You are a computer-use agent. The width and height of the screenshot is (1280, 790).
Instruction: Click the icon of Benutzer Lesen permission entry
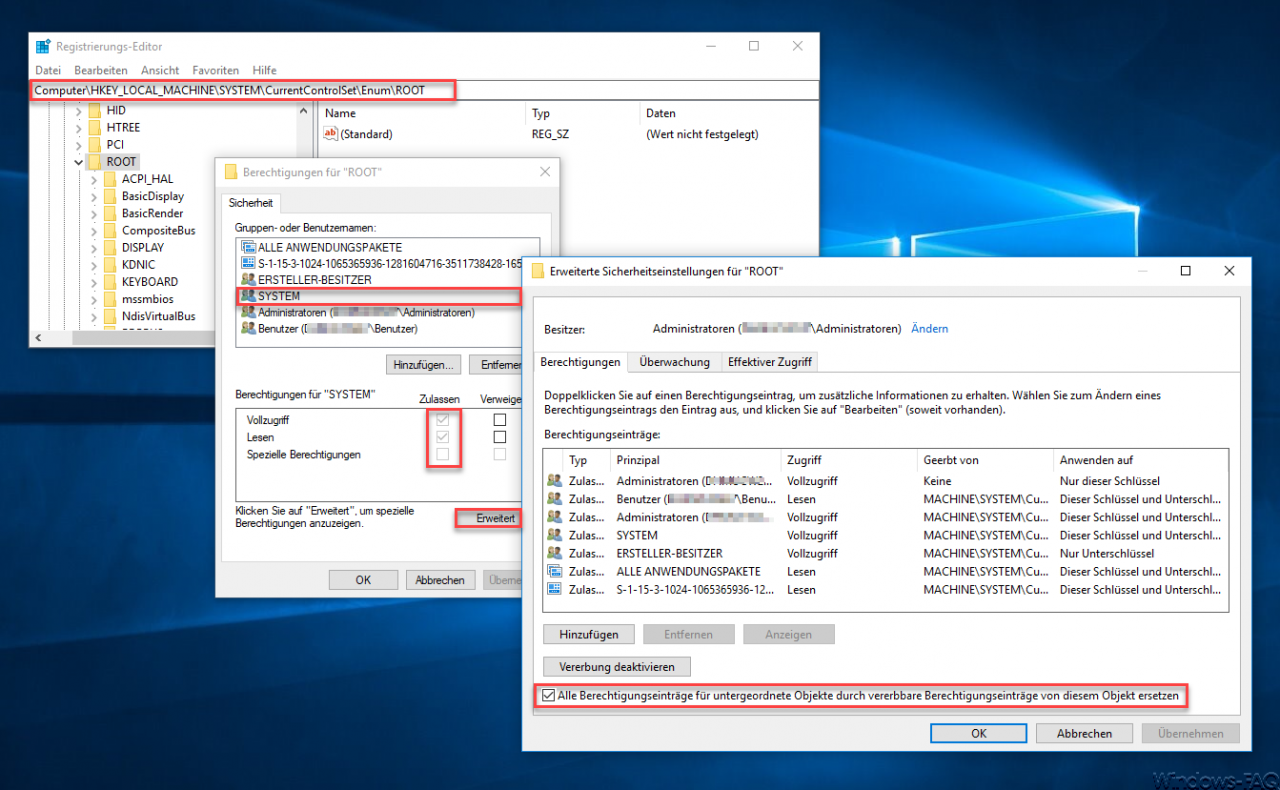[555, 499]
